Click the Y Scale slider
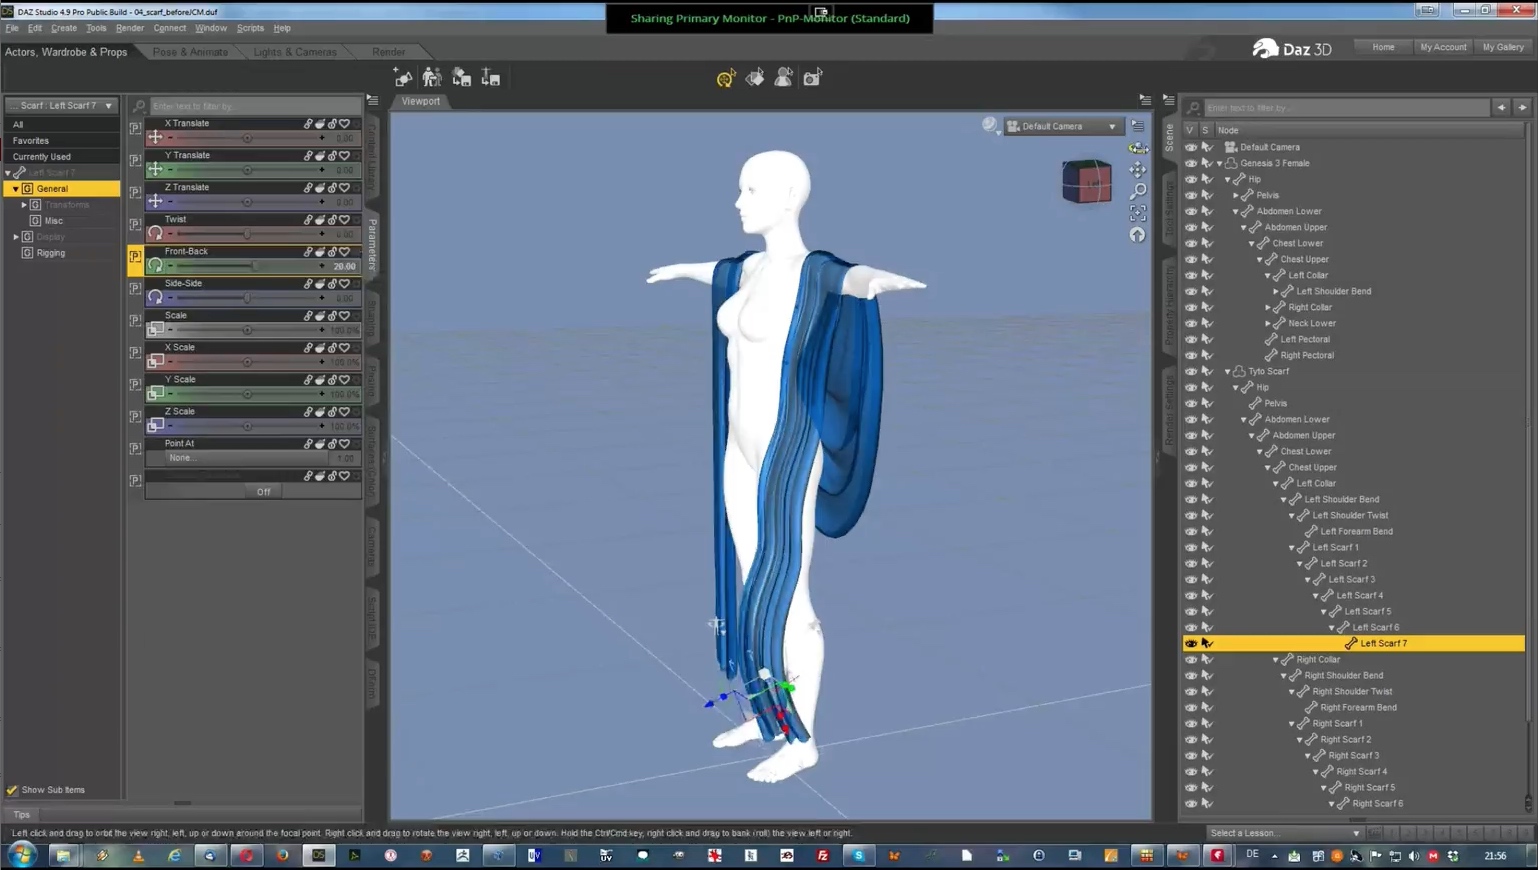The width and height of the screenshot is (1538, 870). [247, 394]
